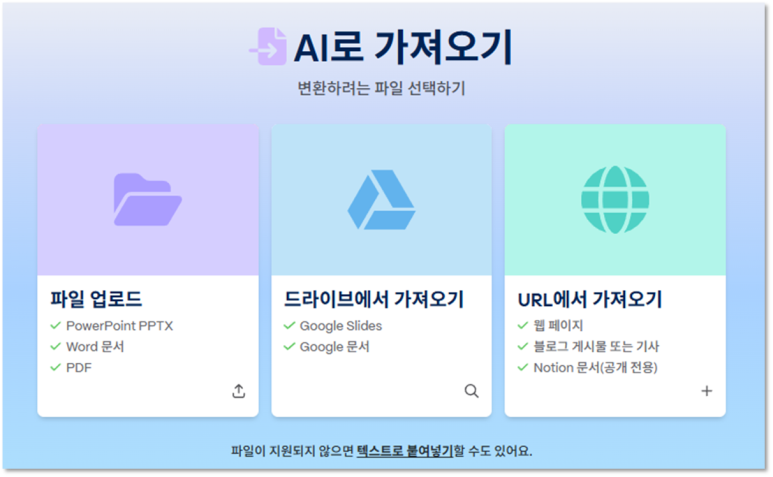Click the Google Drive triangle icon
773x477 pixels.
pos(381,200)
